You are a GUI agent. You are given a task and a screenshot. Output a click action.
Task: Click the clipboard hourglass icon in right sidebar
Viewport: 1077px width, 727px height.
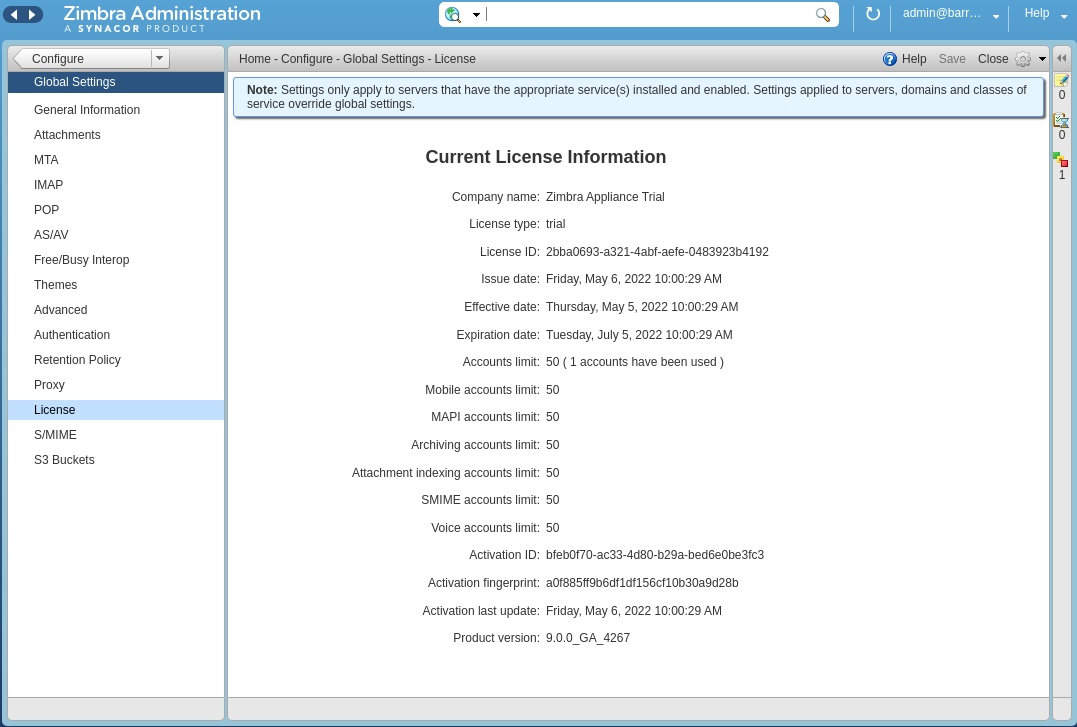pos(1061,120)
